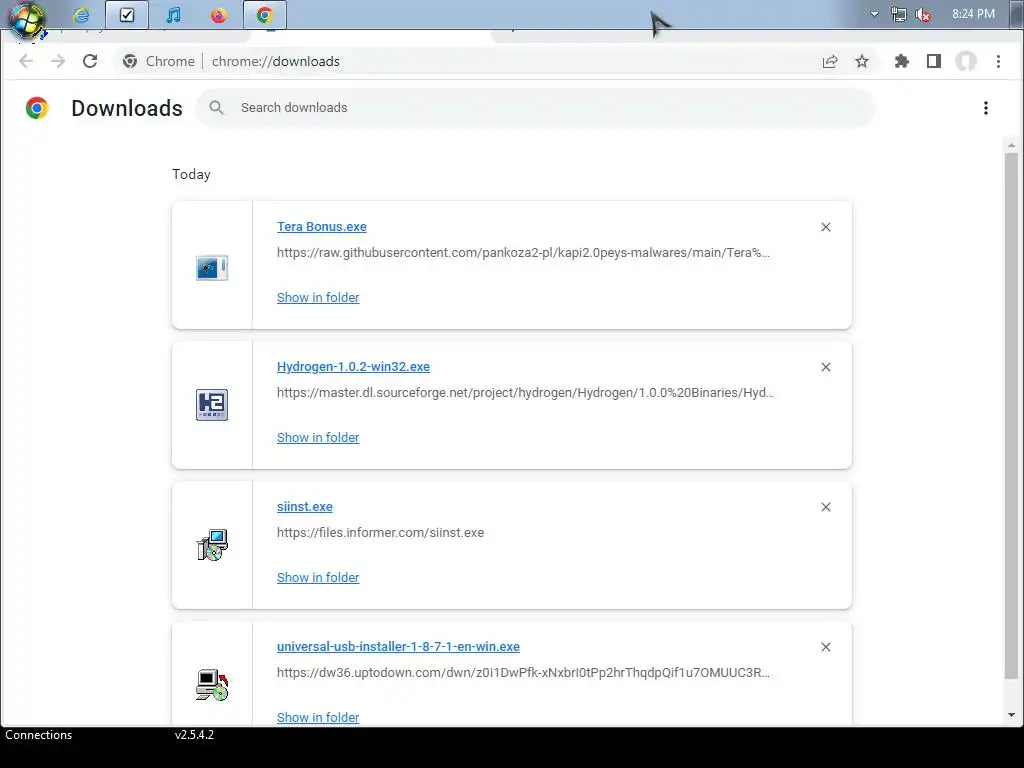This screenshot has width=1024, height=768.
Task: Click the siinst.exe installer icon
Action: 212,545
